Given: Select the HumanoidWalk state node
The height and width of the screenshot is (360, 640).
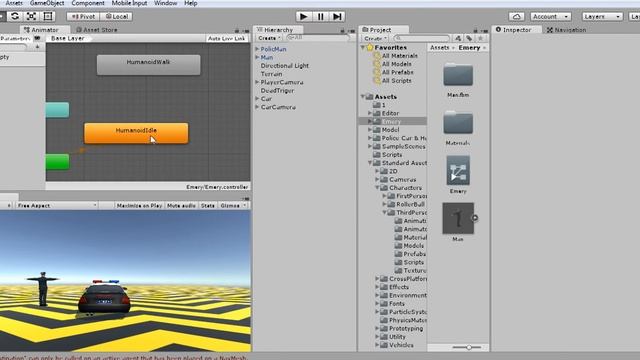Looking at the screenshot, I should [x=149, y=65].
